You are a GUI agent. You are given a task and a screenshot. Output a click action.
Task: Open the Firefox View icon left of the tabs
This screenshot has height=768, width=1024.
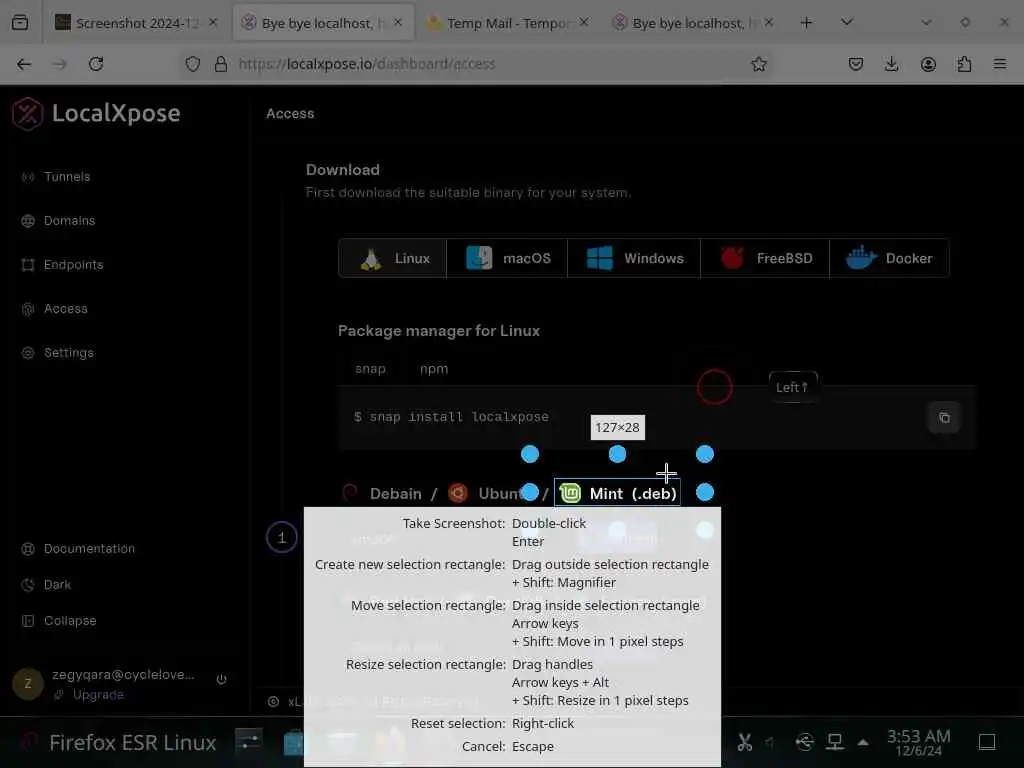point(20,23)
